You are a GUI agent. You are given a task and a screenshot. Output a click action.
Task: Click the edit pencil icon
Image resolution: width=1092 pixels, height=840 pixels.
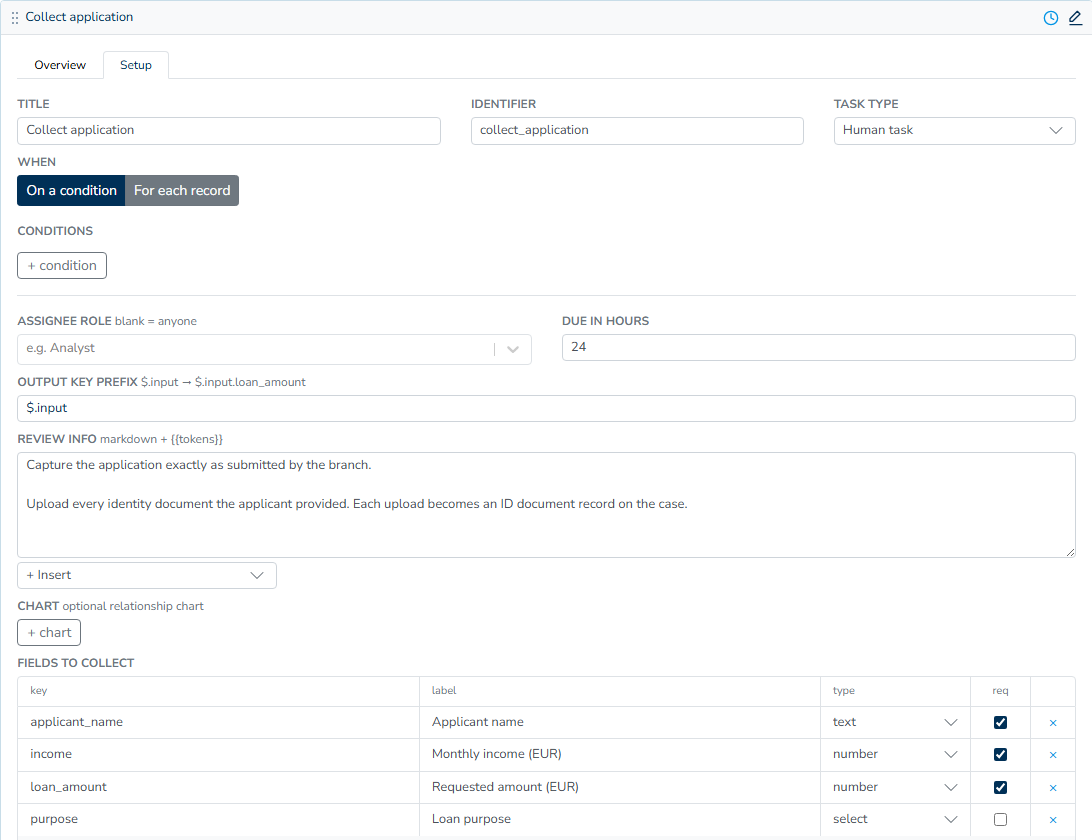coord(1075,18)
